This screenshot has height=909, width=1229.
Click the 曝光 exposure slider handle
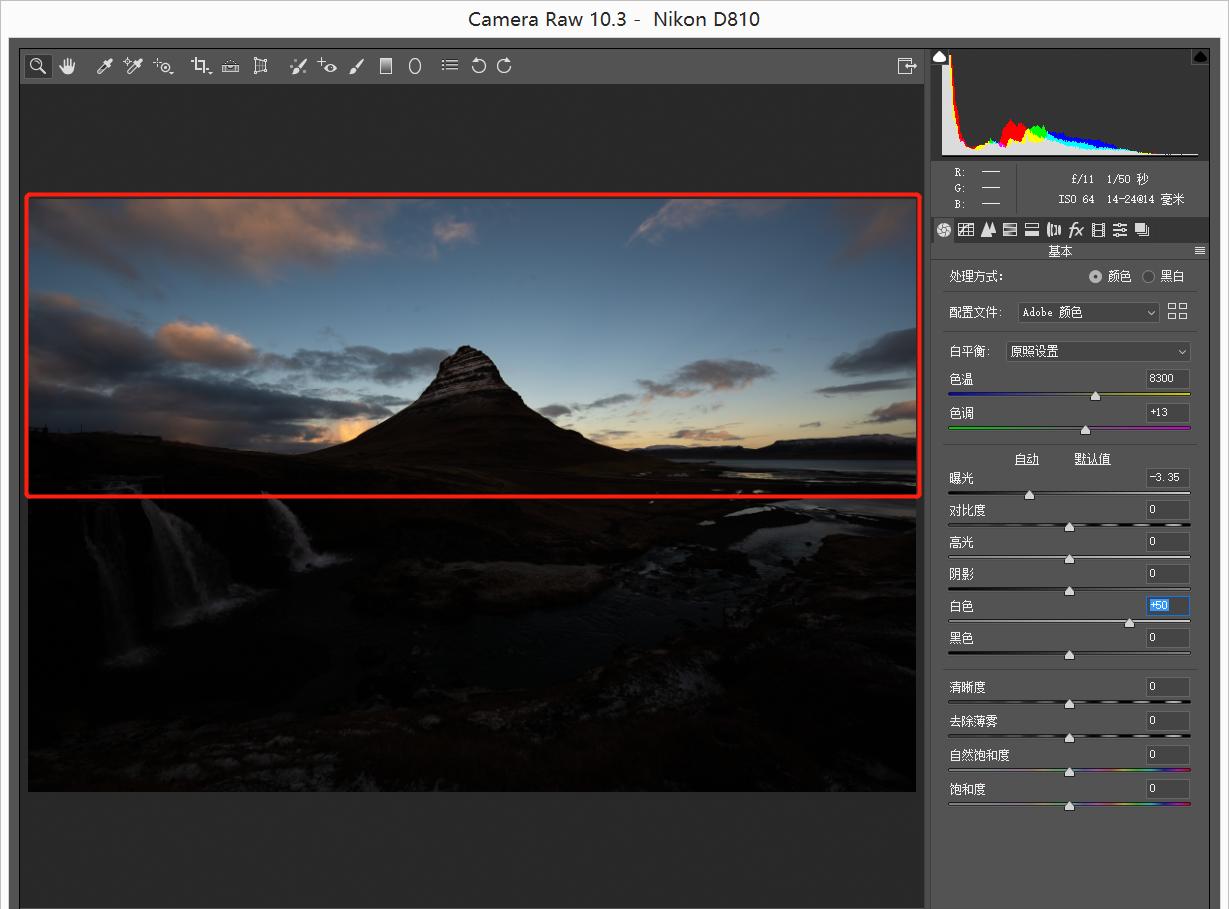tap(1029, 494)
